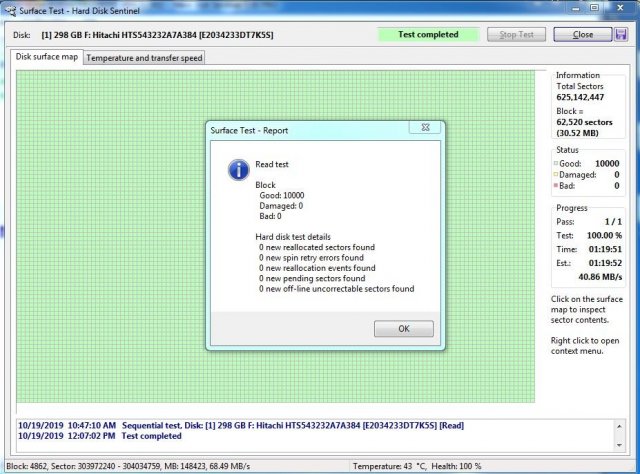Confirm the report with OK button
Image resolution: width=640 pixels, height=474 pixels.
click(x=404, y=329)
